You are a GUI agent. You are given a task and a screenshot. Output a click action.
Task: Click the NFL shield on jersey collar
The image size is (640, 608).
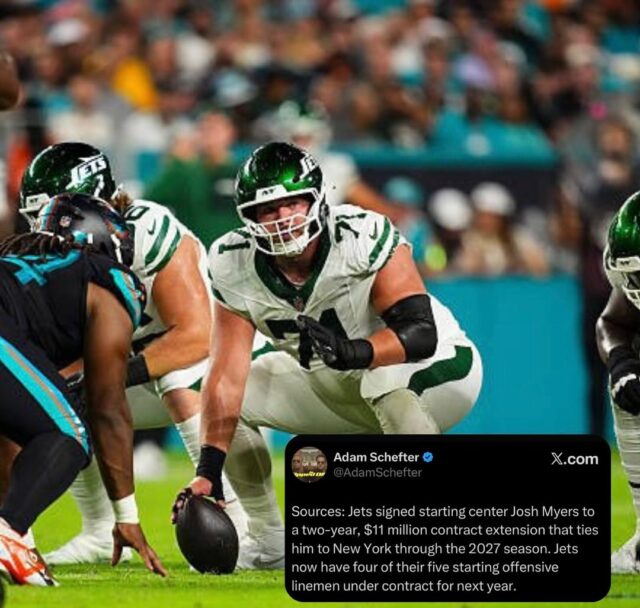(x=299, y=303)
